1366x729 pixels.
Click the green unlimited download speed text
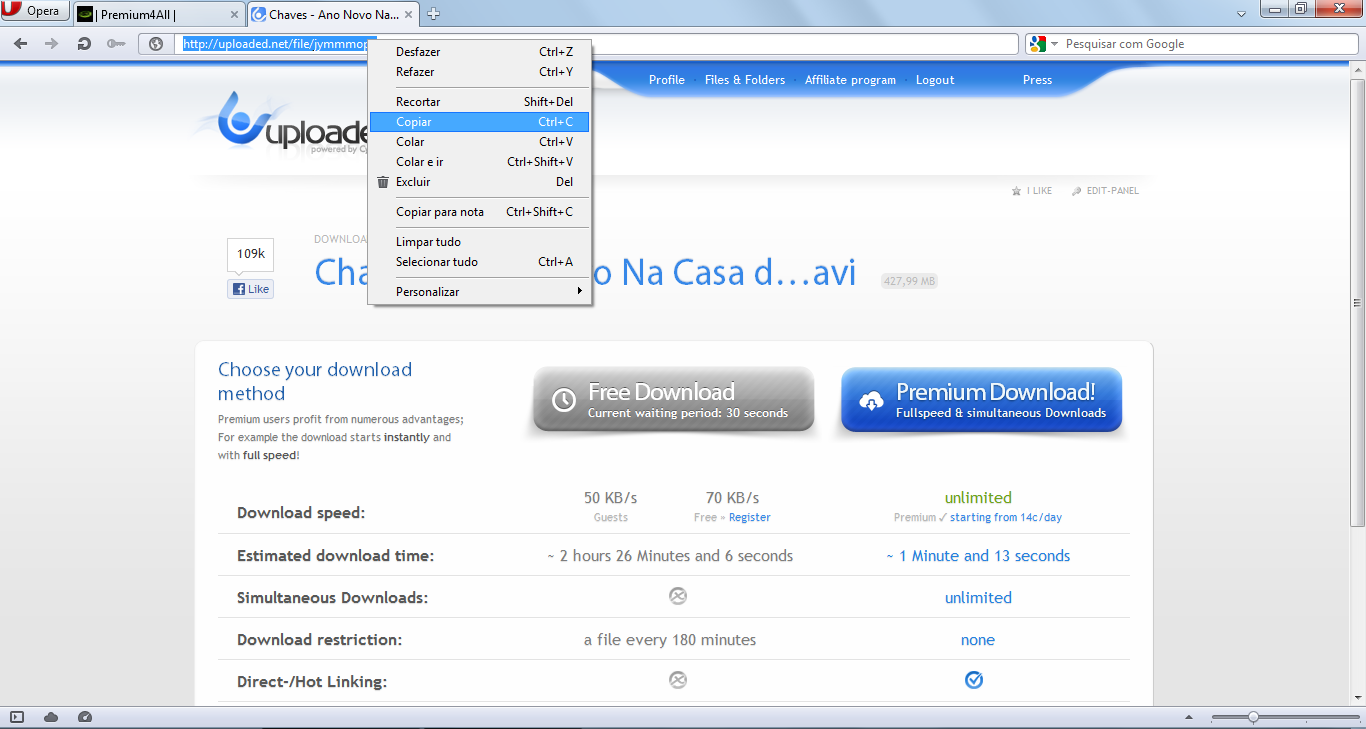point(978,498)
